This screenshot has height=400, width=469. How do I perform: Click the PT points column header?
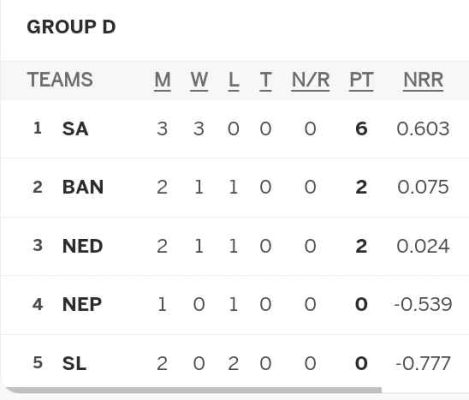361,81
